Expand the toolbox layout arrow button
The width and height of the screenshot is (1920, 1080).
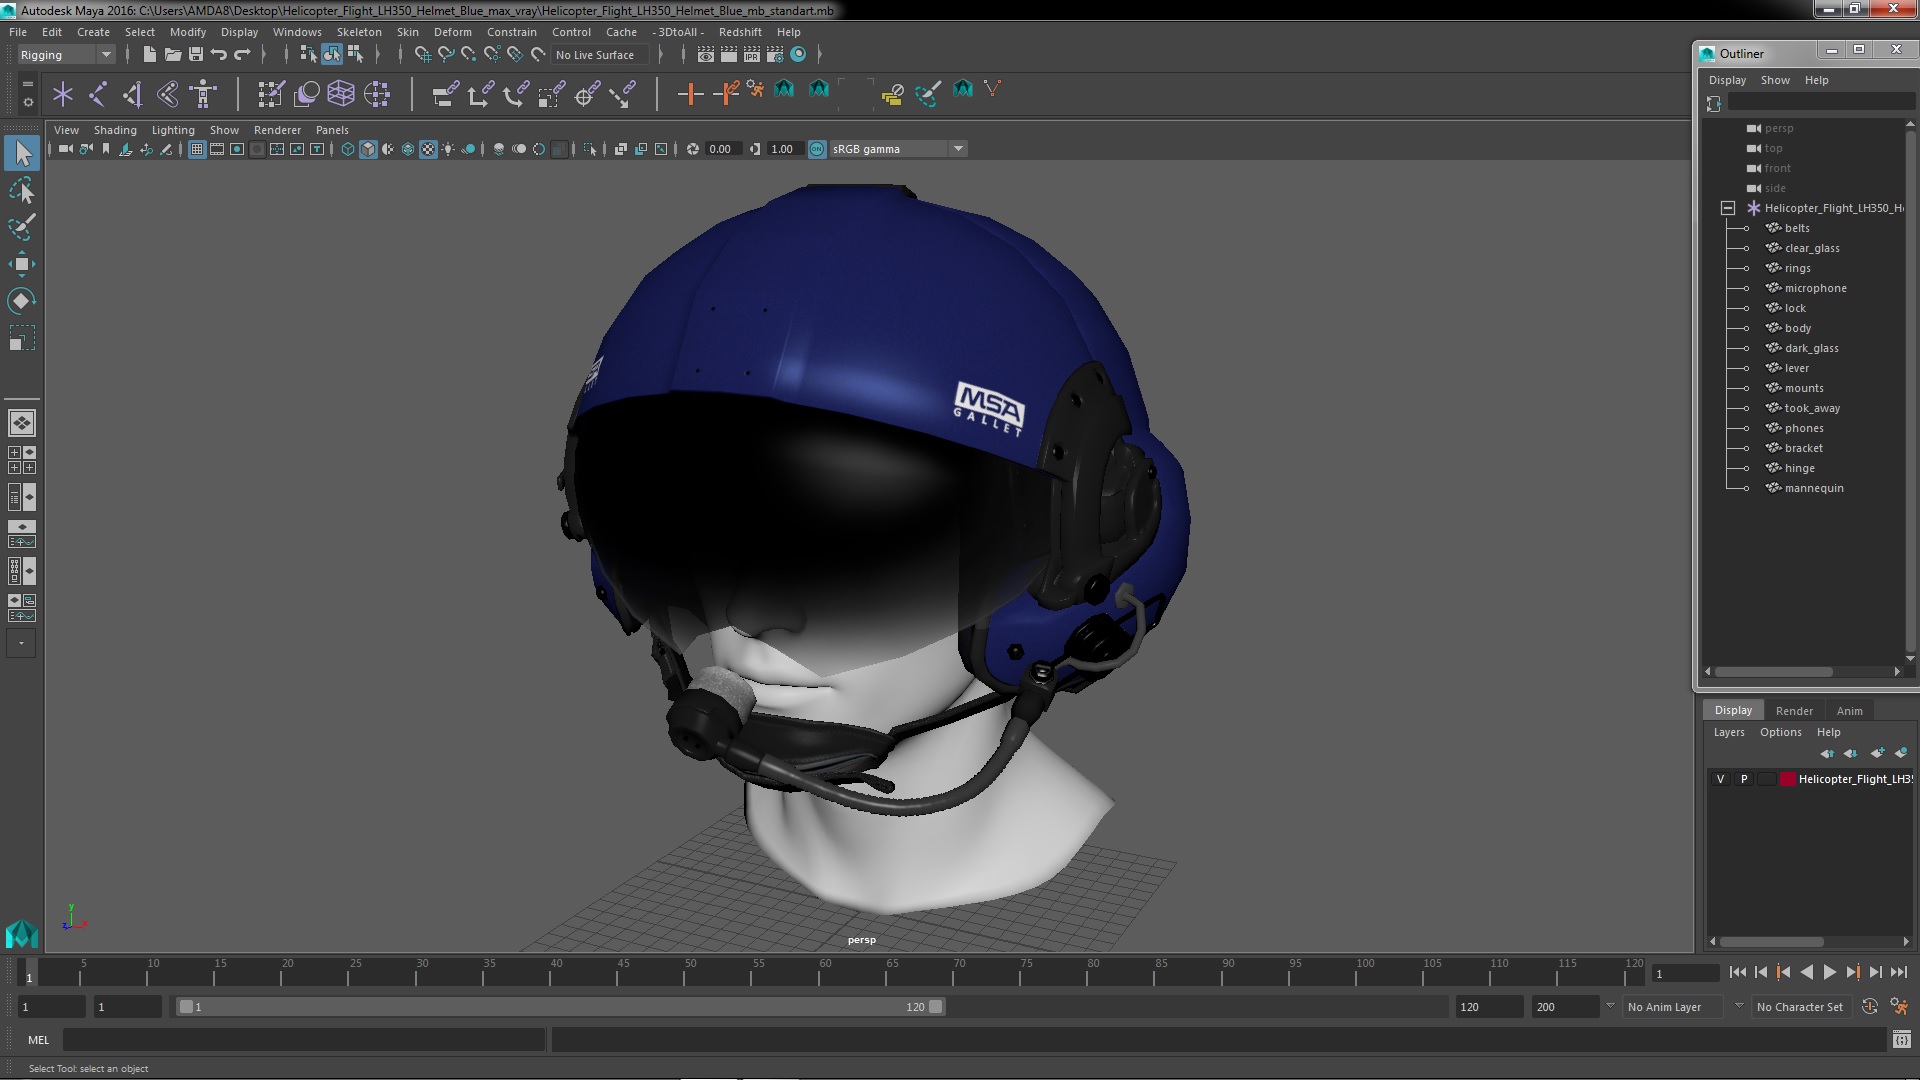21,643
